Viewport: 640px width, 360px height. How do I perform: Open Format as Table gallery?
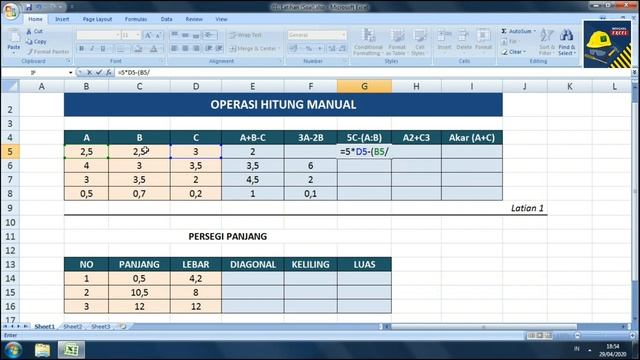tap(396, 42)
